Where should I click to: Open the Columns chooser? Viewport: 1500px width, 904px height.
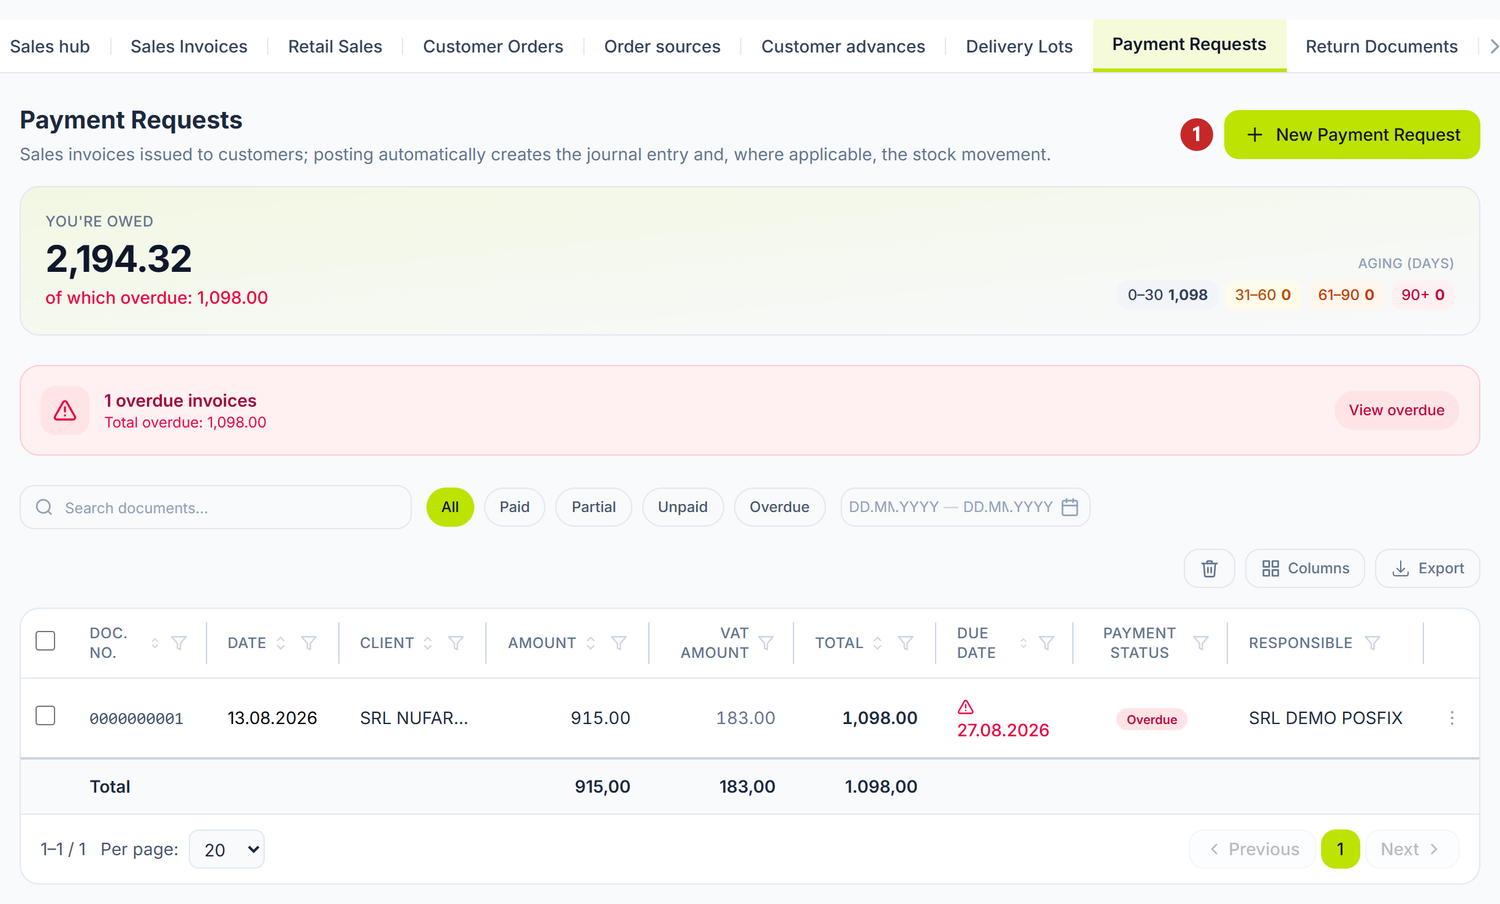click(1305, 568)
